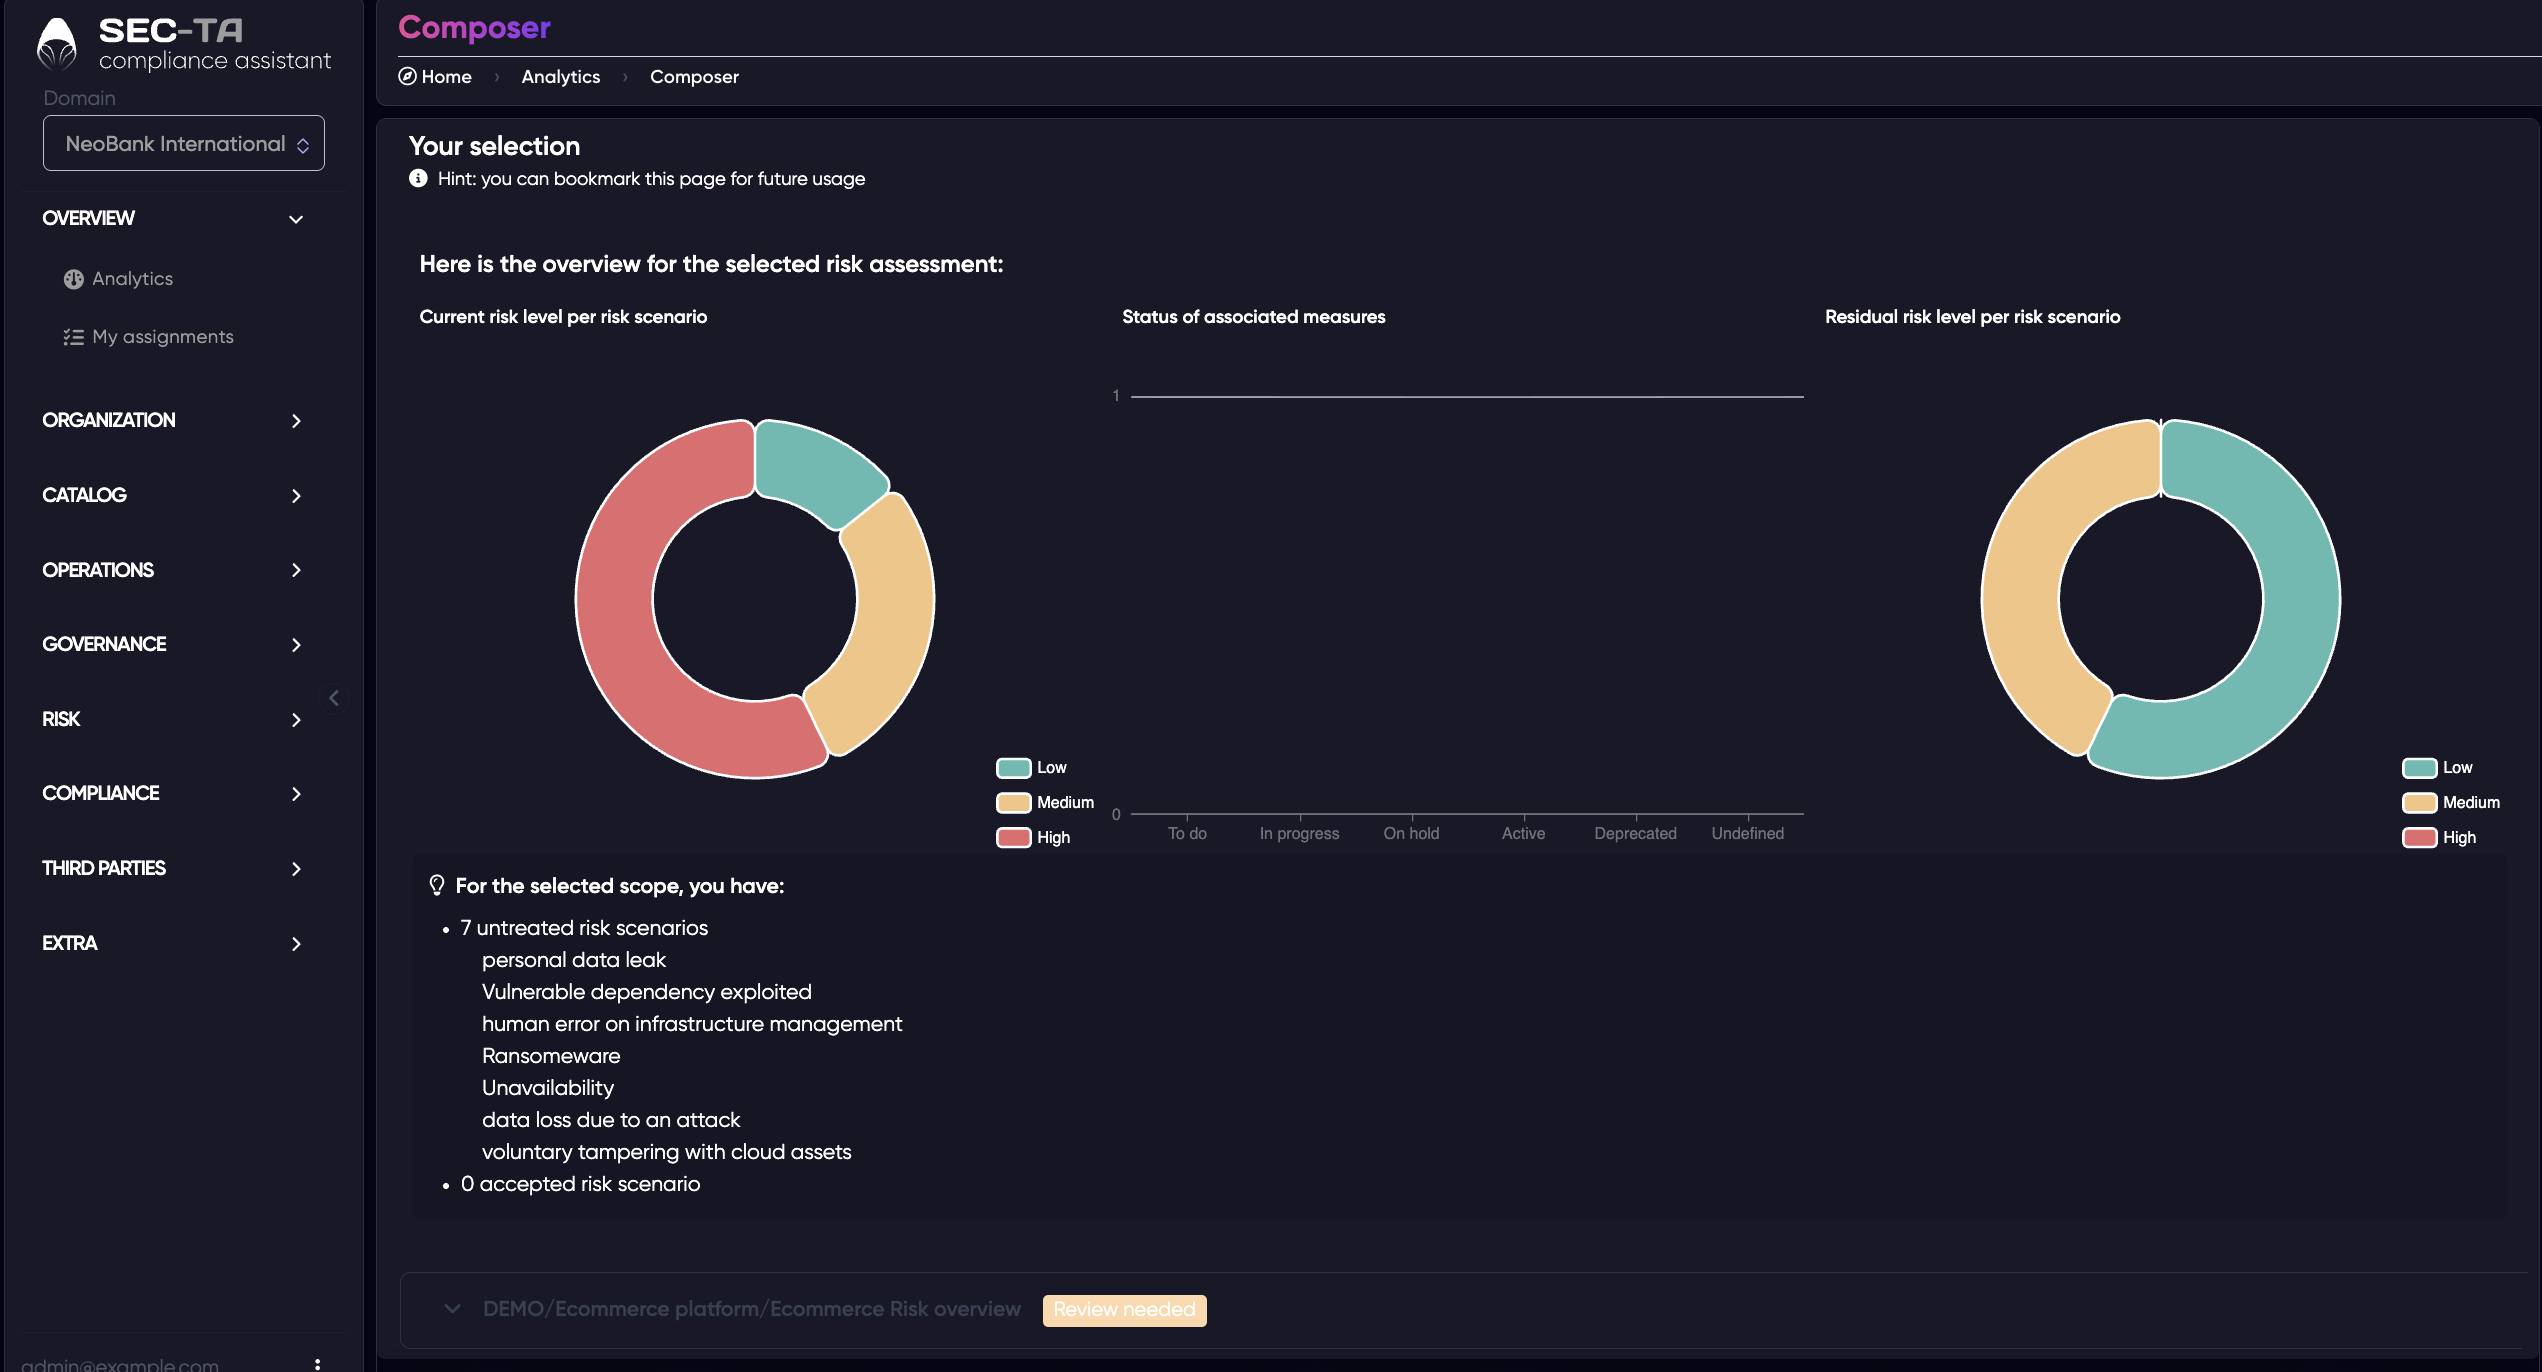Toggle Medium legend in current risk chart
The image size is (2542, 1372).
tap(1045, 803)
